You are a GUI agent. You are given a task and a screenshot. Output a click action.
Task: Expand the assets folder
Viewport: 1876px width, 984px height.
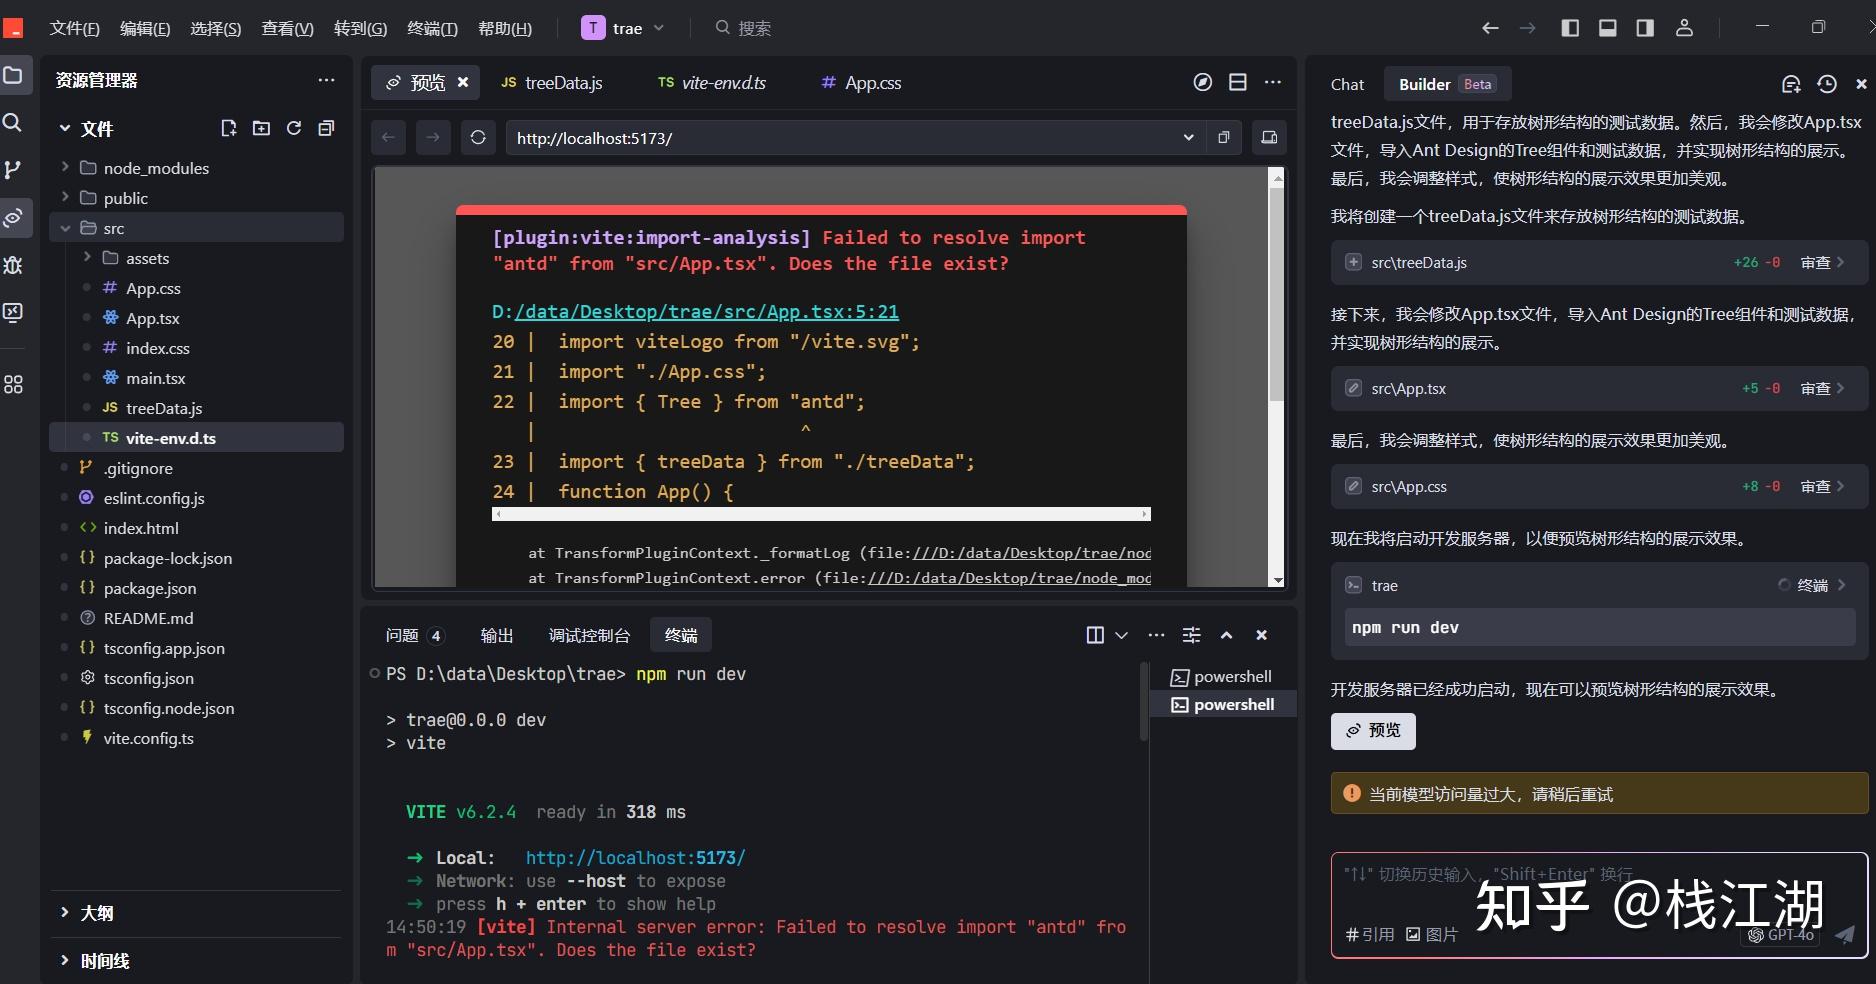(87, 257)
